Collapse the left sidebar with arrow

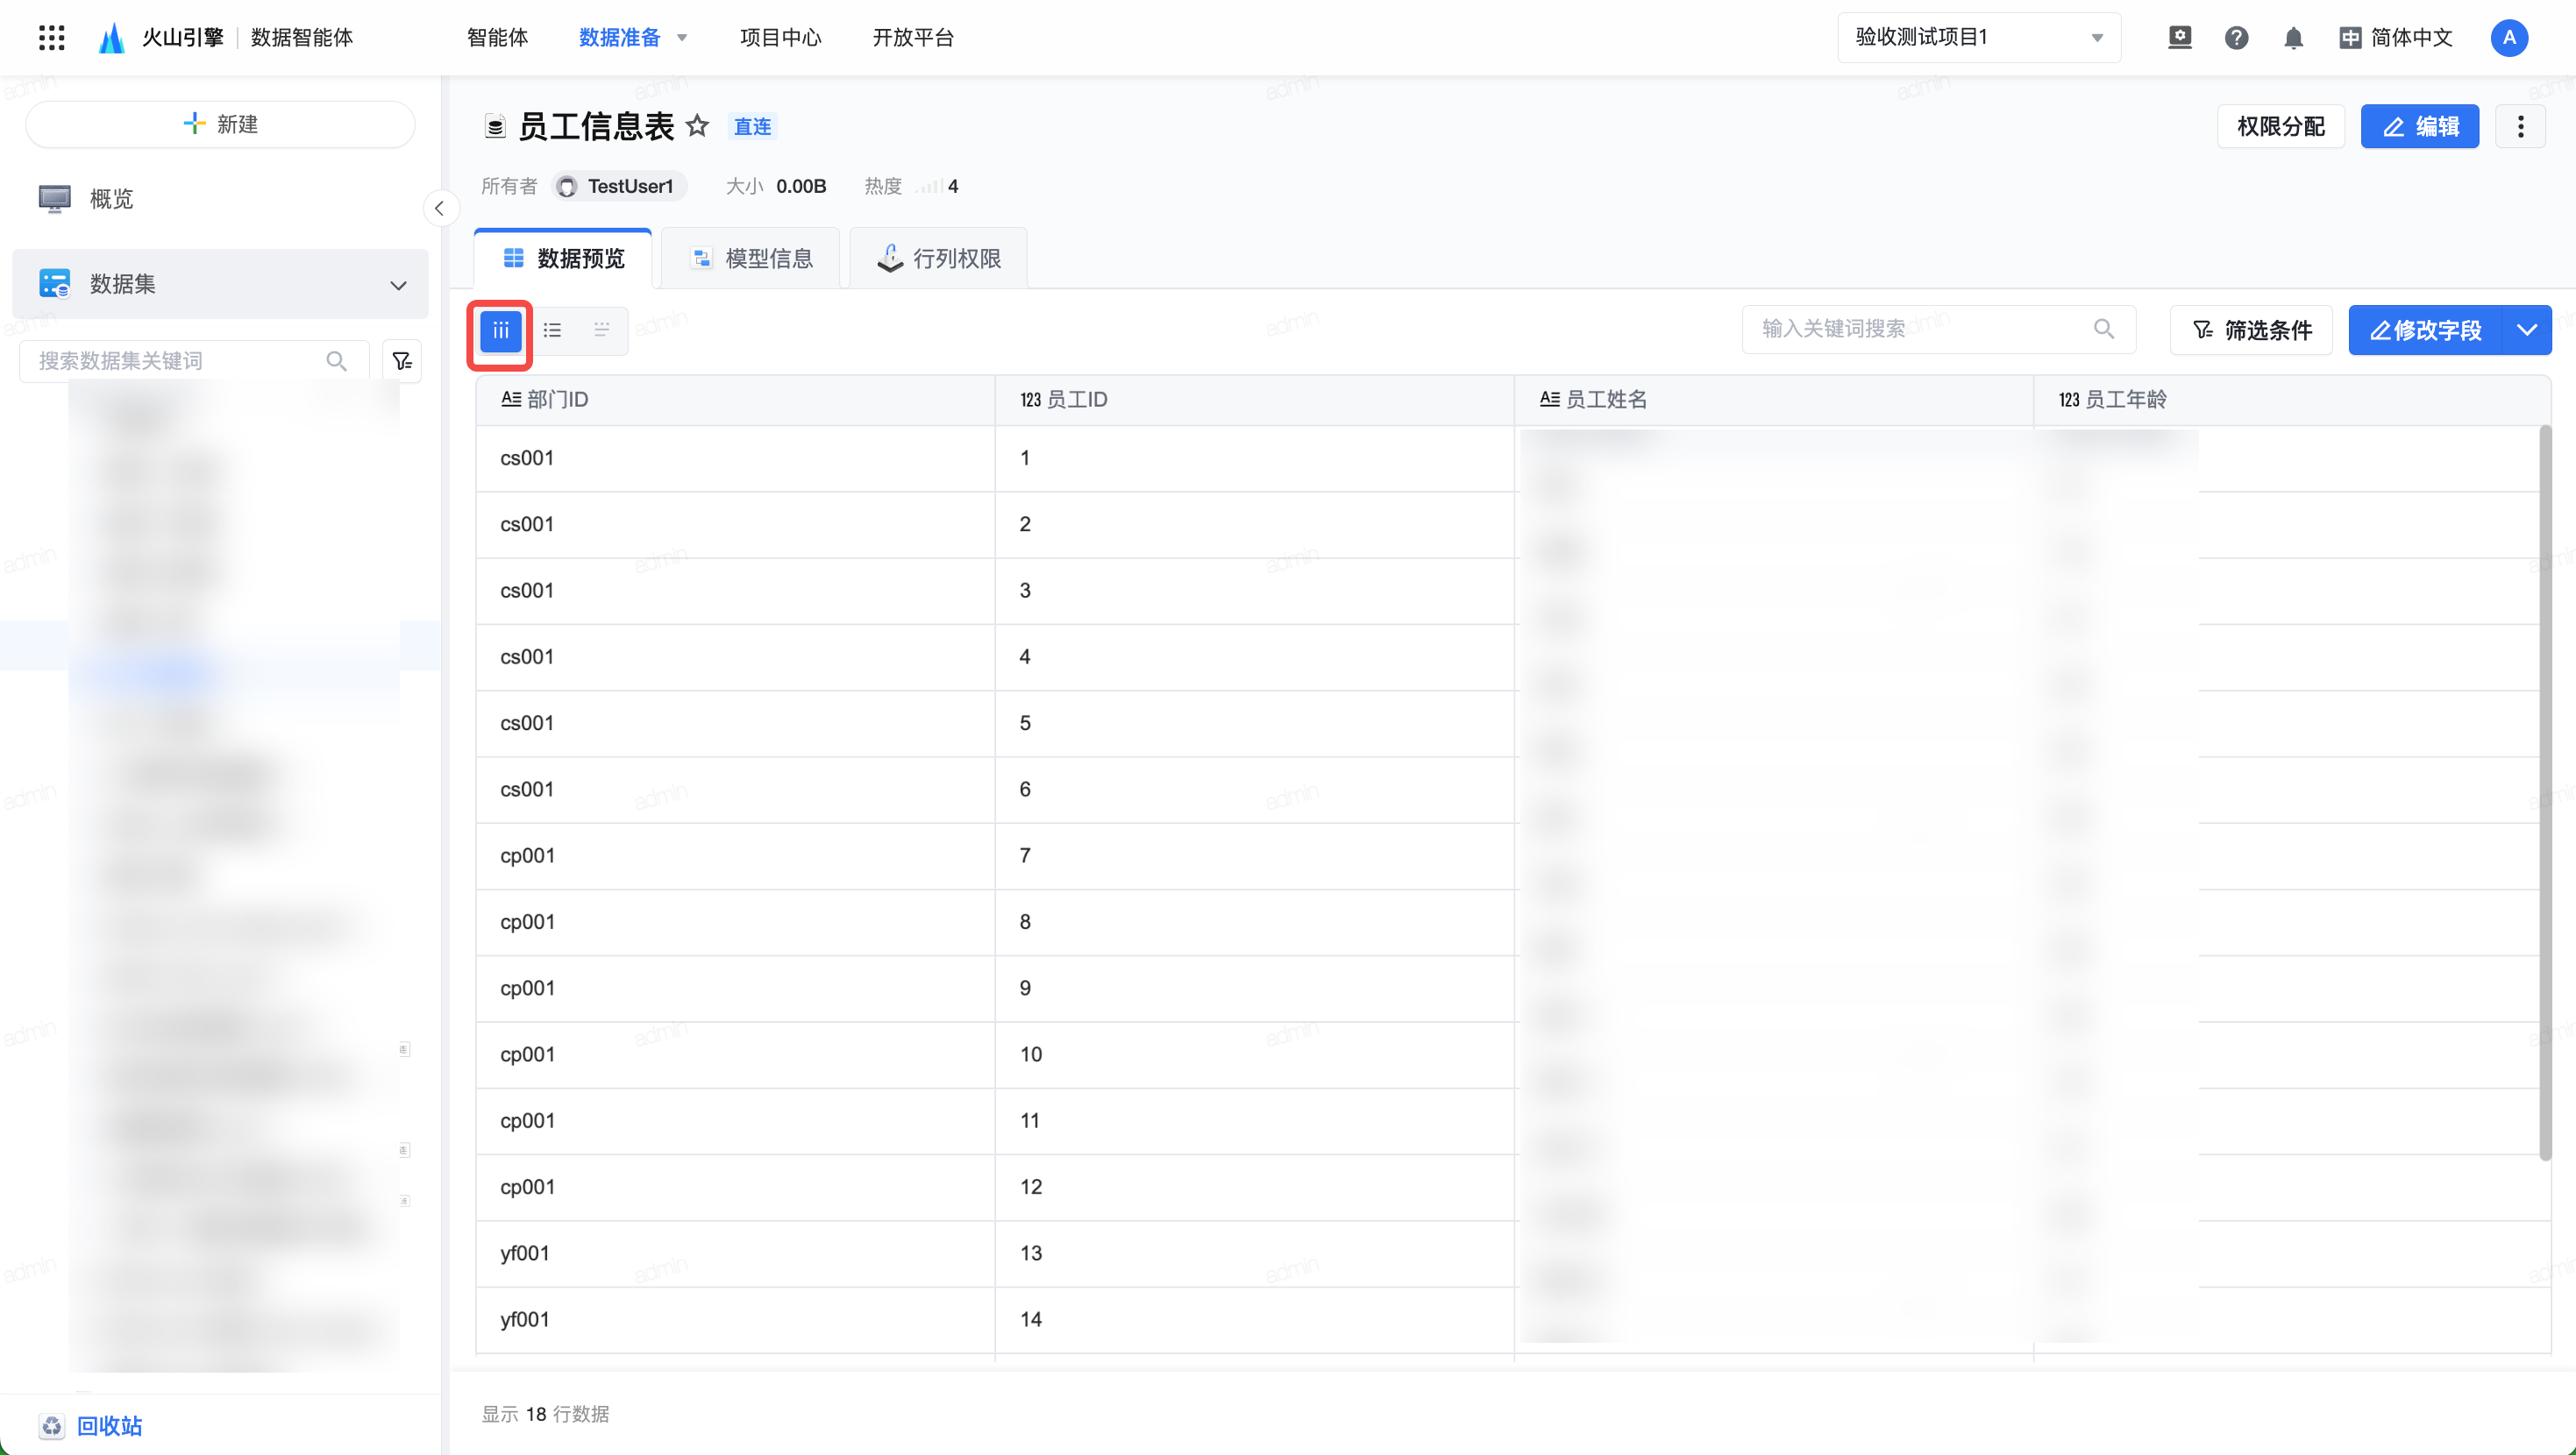(x=439, y=208)
